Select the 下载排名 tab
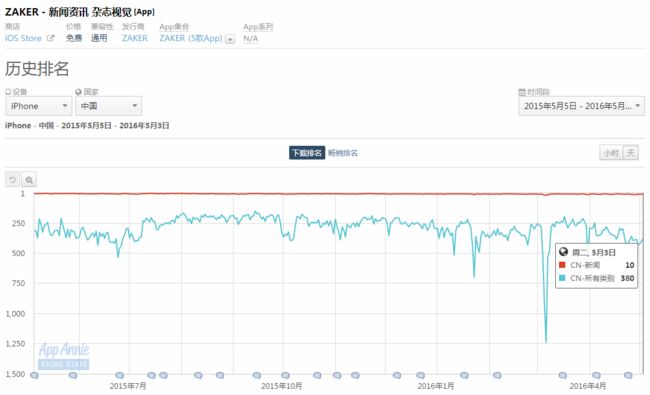 [x=307, y=153]
